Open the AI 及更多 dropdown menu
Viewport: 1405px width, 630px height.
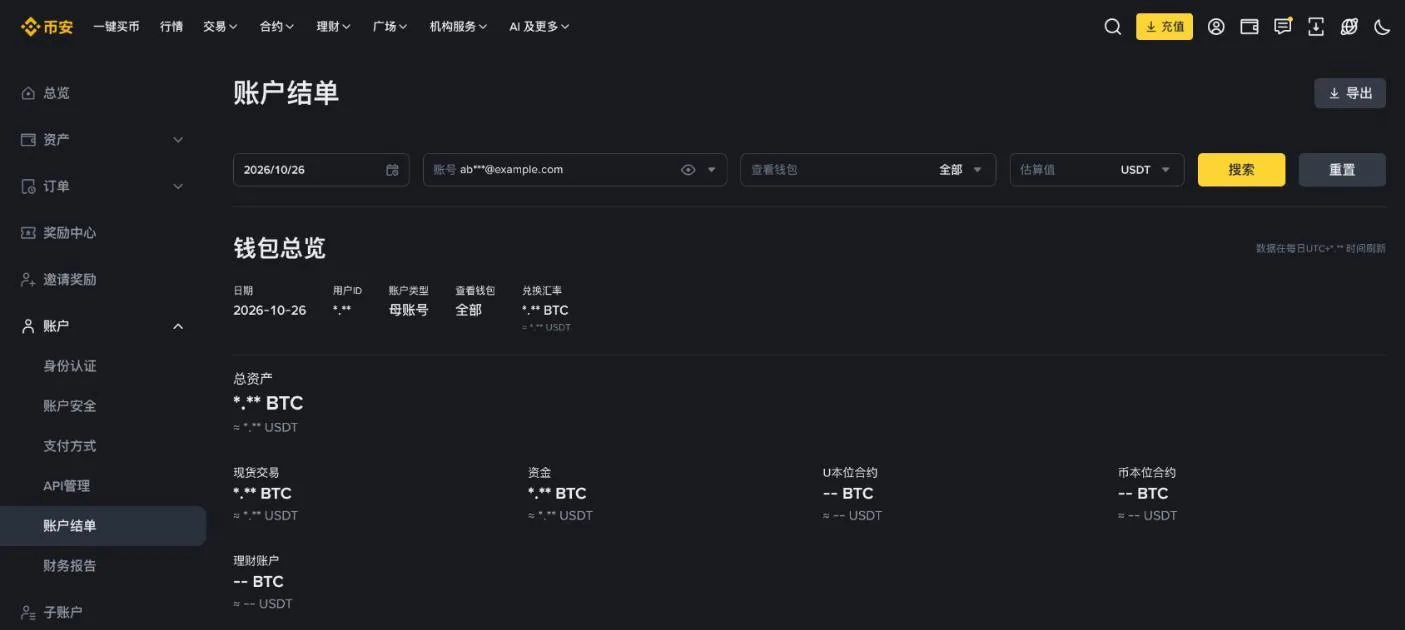point(539,27)
